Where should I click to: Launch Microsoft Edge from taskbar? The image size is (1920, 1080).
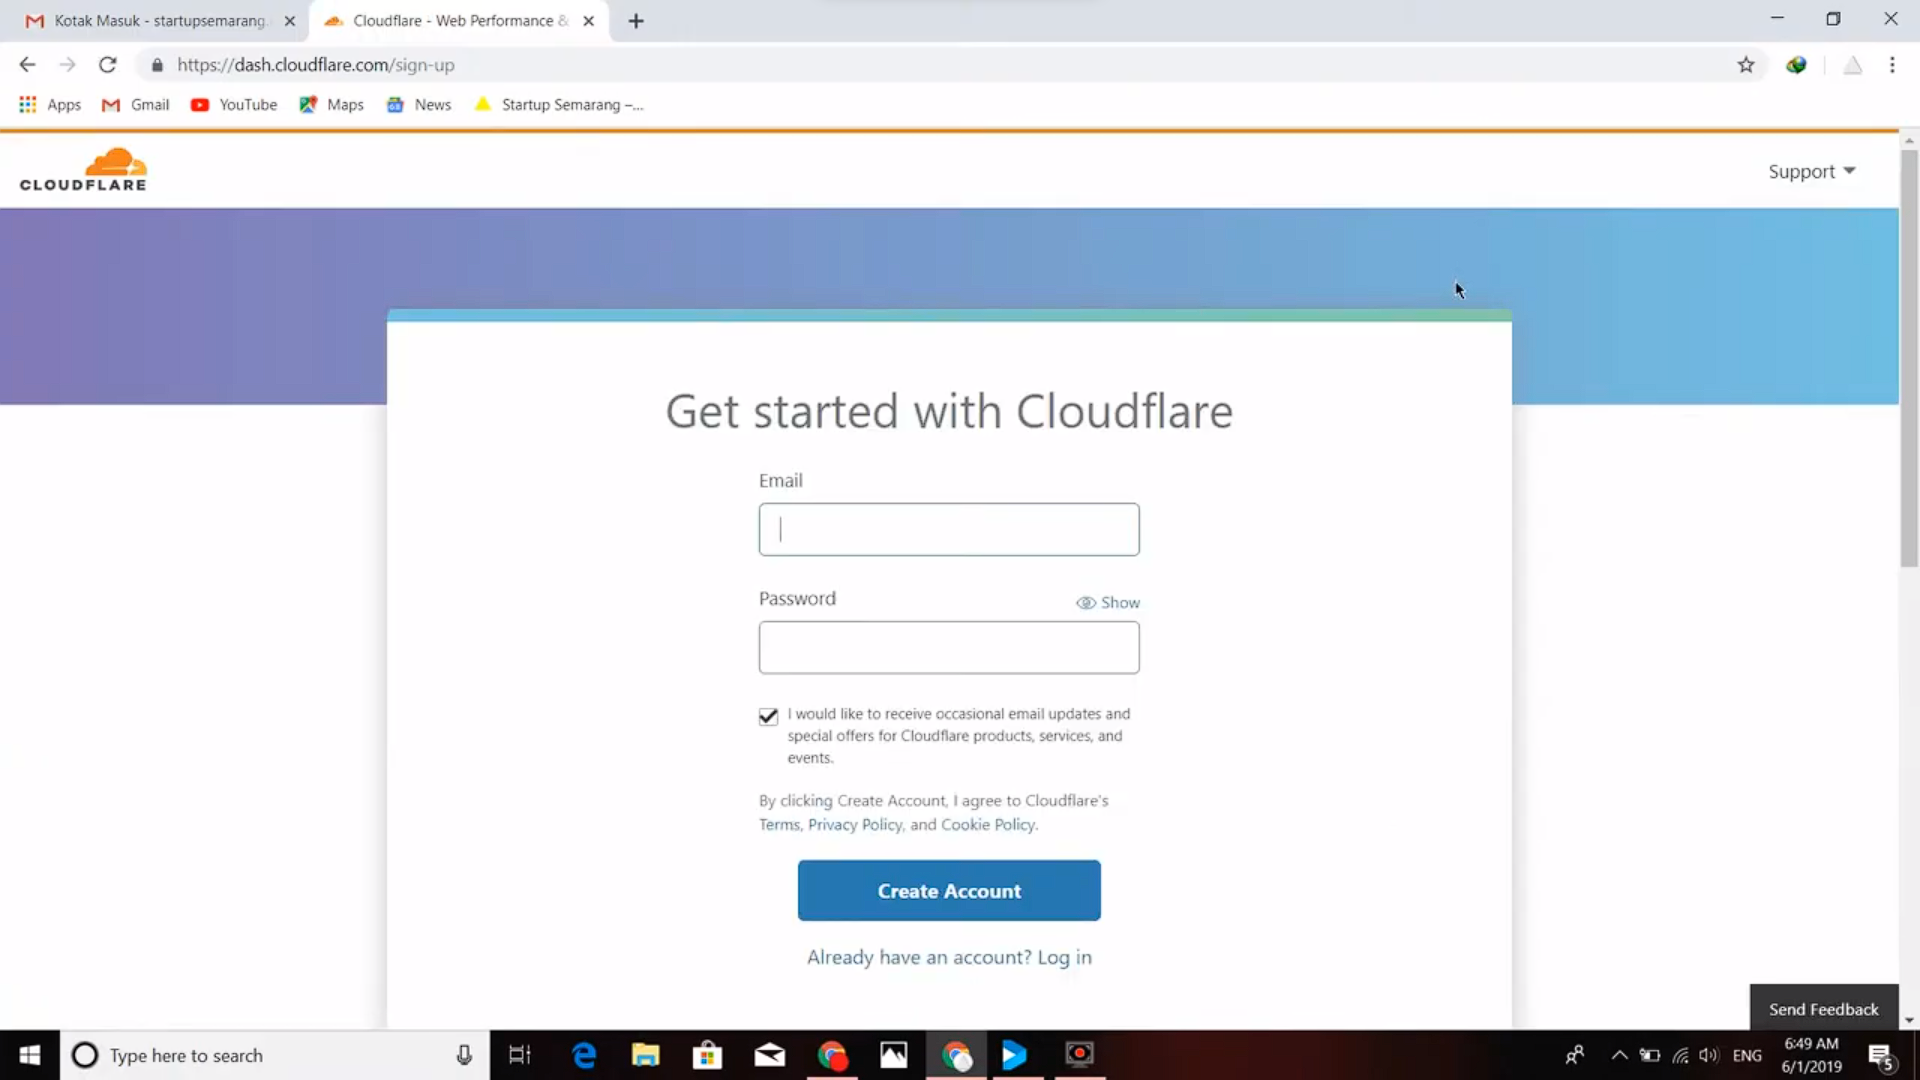(584, 1055)
